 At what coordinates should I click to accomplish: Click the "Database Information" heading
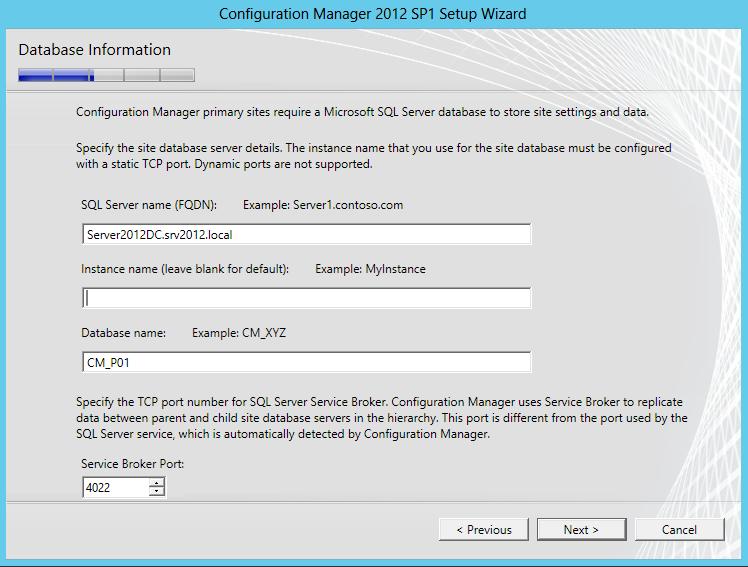pos(94,50)
